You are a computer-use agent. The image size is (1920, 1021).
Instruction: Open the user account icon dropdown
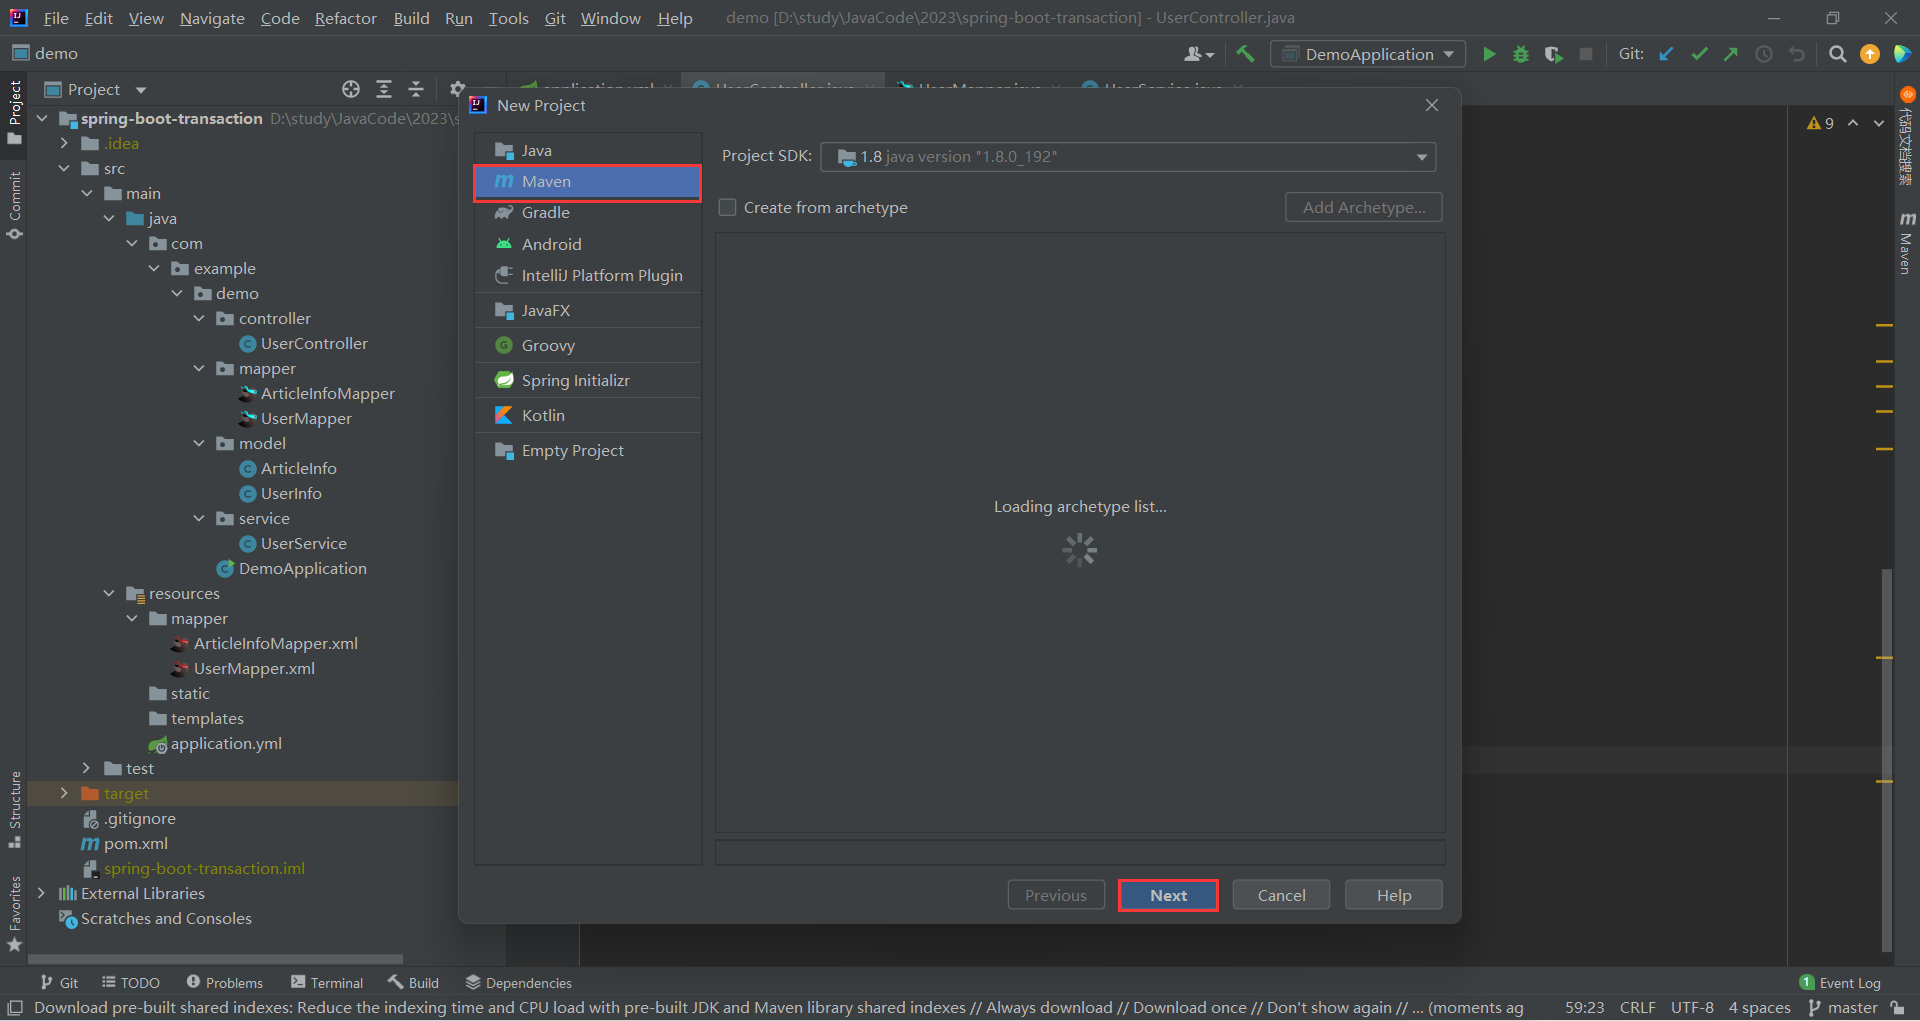pos(1199,54)
